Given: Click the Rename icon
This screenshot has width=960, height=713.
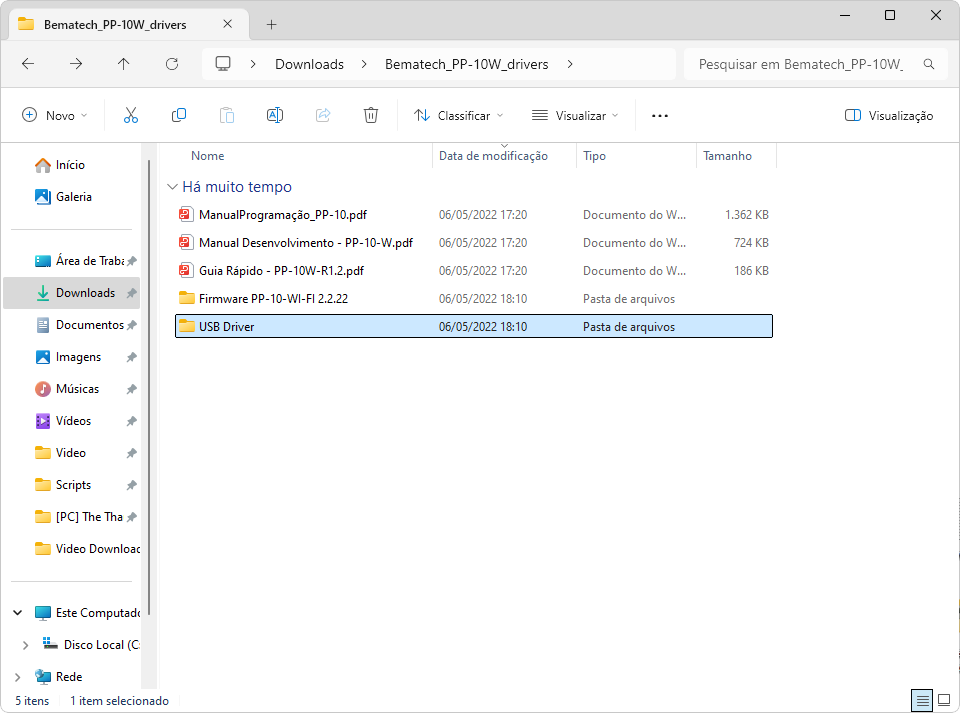Looking at the screenshot, I should click(275, 115).
